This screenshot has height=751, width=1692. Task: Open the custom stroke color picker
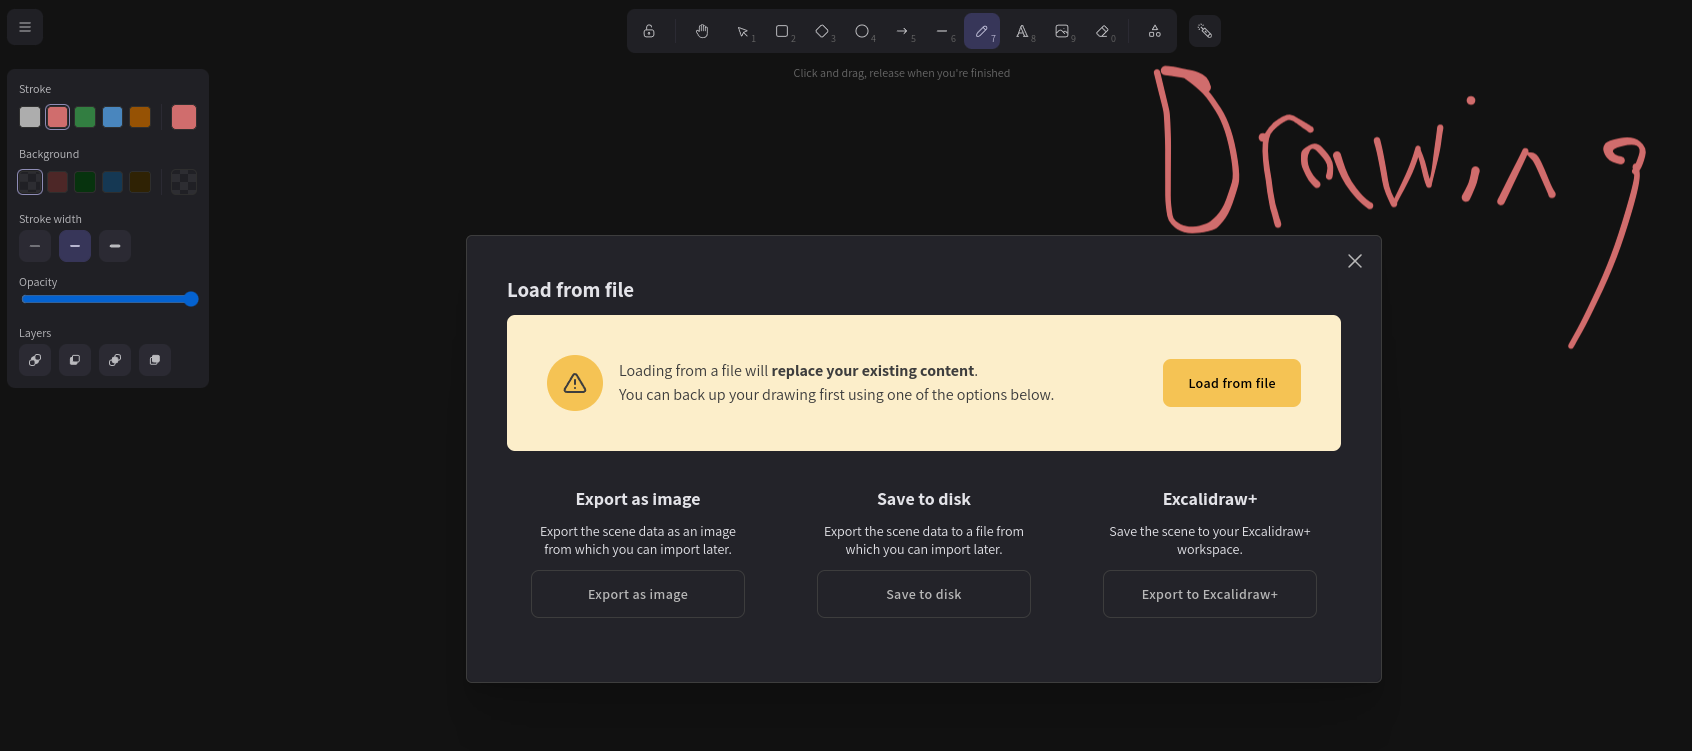[184, 117]
